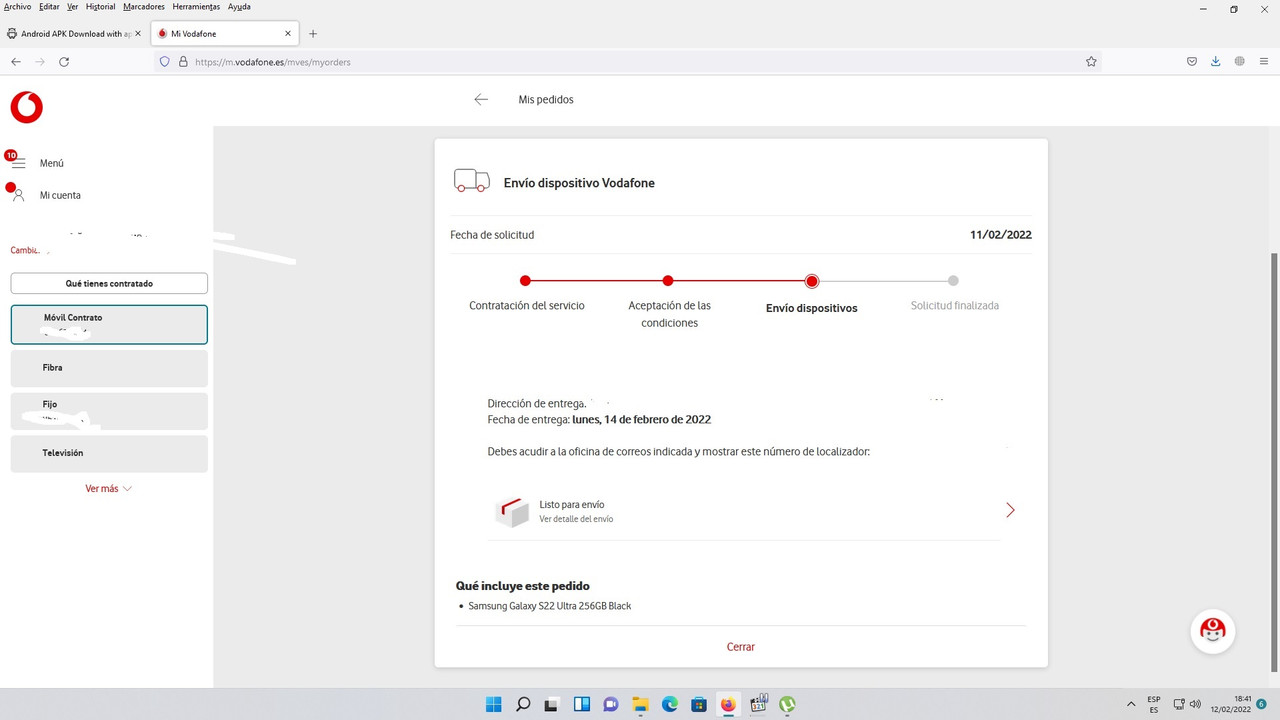1280x720 pixels.
Task: Click ESP language indicator in tray
Action: click(1154, 704)
